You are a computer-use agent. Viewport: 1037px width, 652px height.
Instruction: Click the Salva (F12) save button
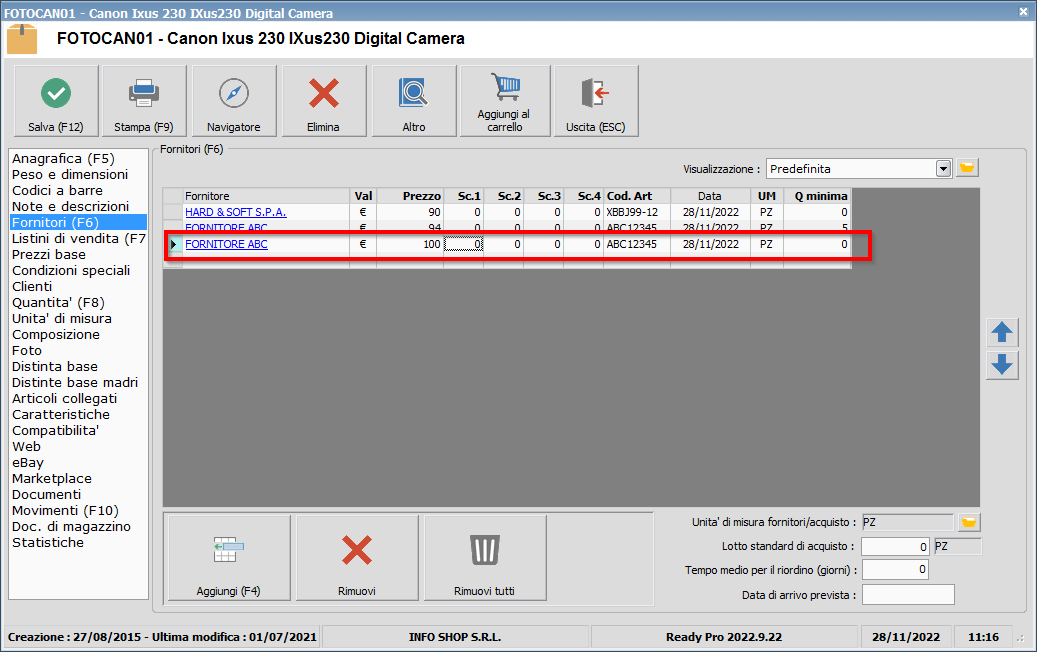pyautogui.click(x=56, y=101)
